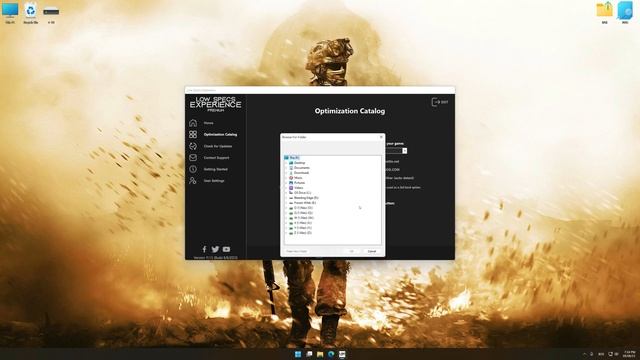This screenshot has width=640, height=360.
Task: Click the Windows Start button
Action: point(298,354)
